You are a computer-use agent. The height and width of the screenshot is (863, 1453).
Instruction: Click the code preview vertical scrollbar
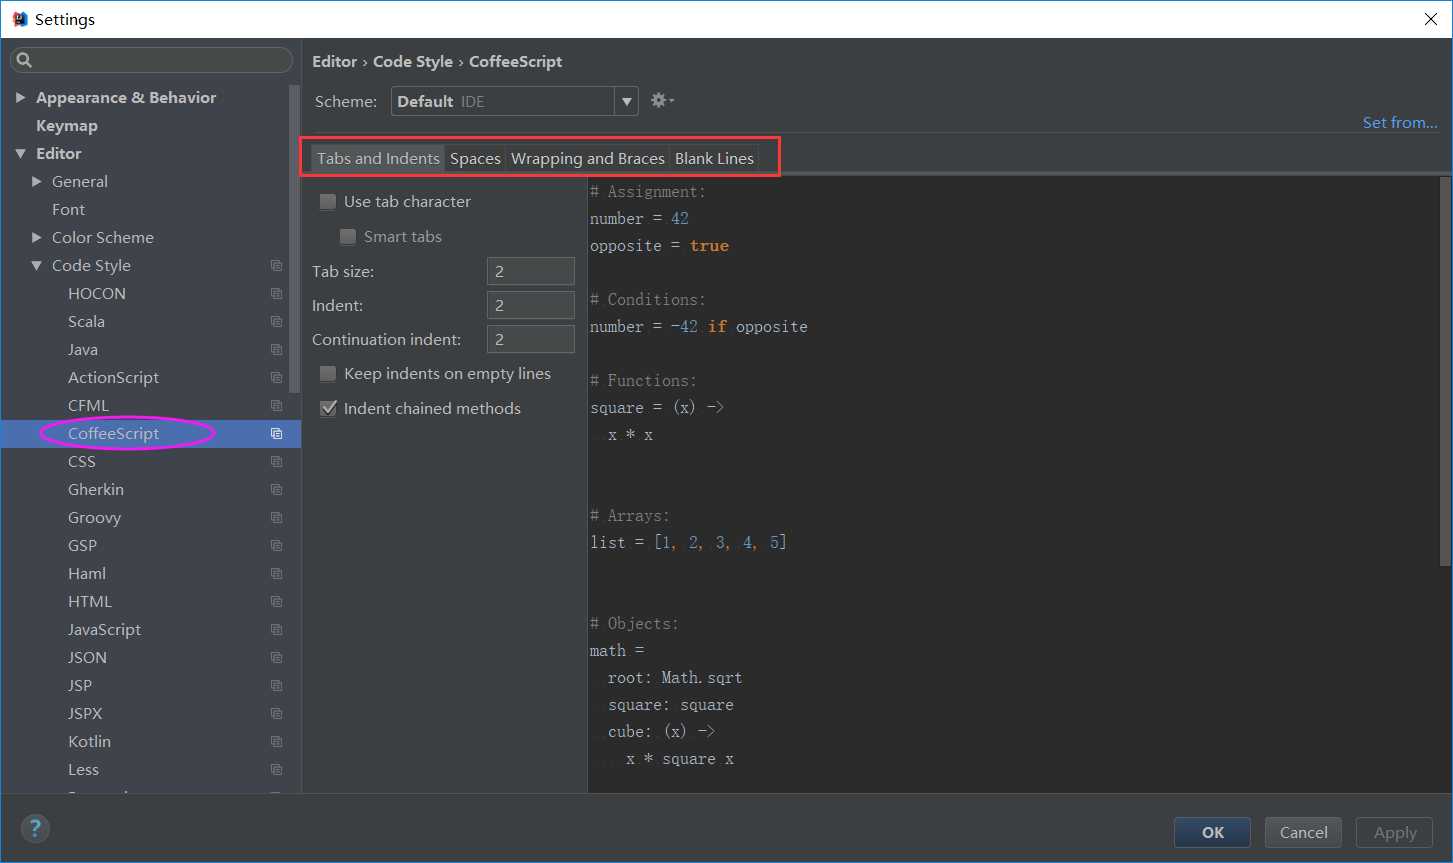(1444, 372)
